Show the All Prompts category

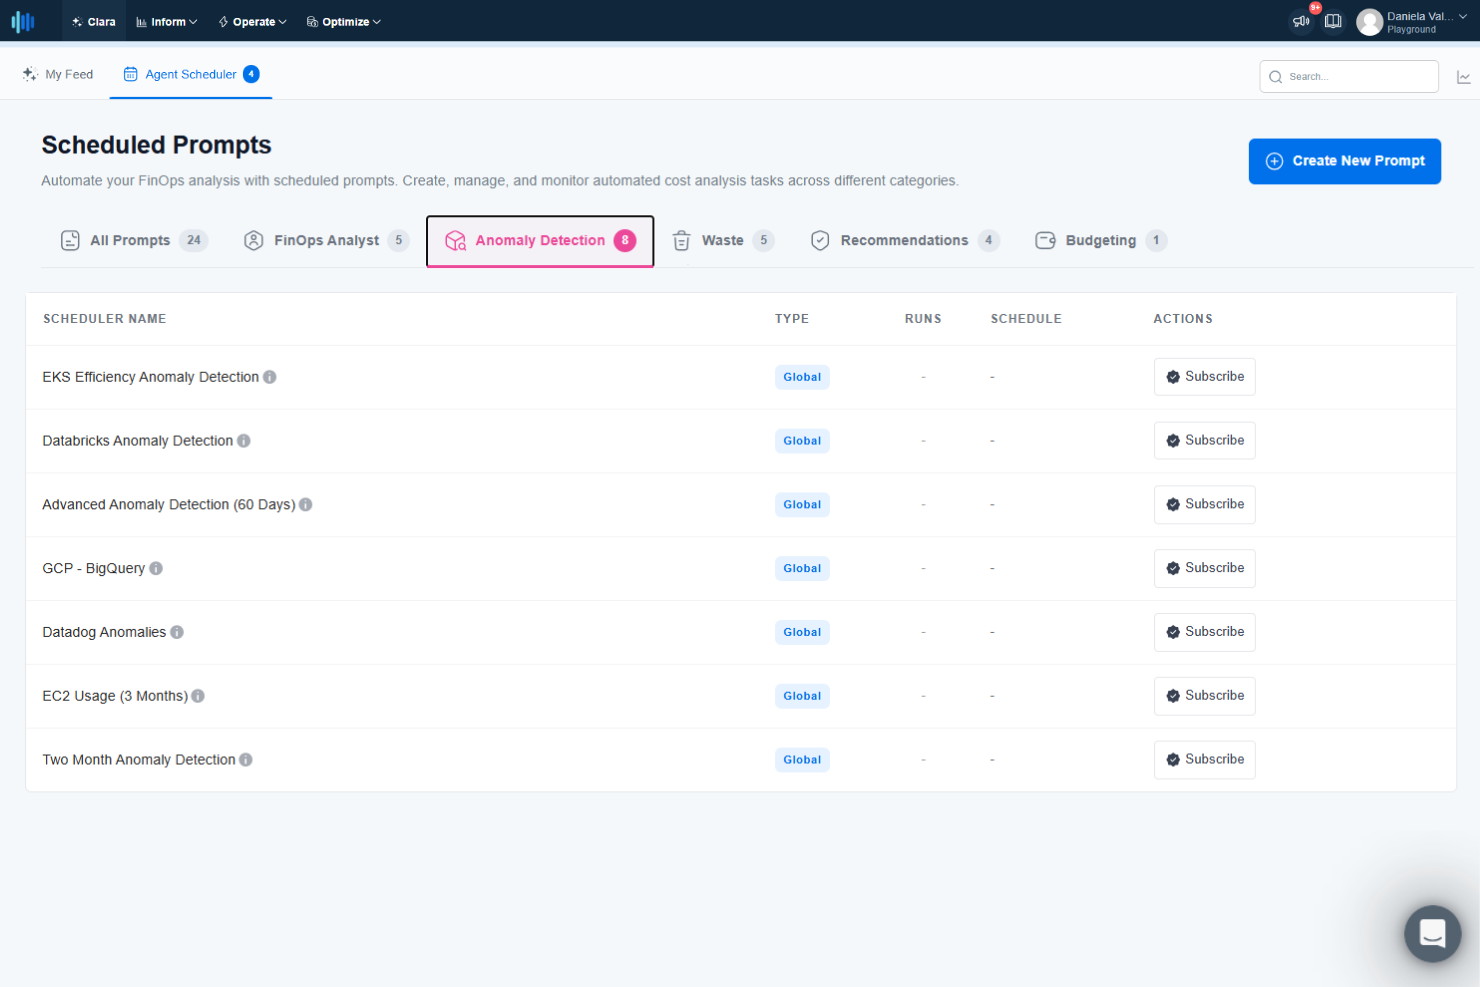point(134,240)
